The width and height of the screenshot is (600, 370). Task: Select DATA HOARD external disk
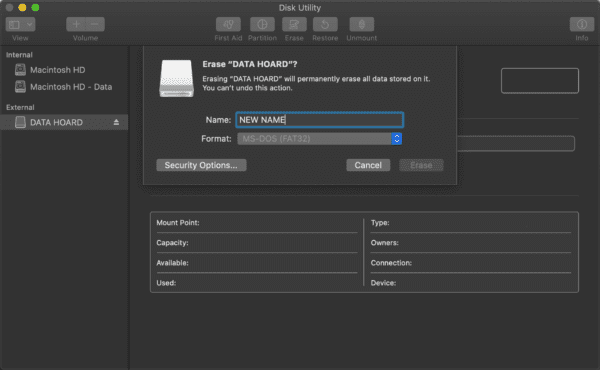click(x=64, y=122)
